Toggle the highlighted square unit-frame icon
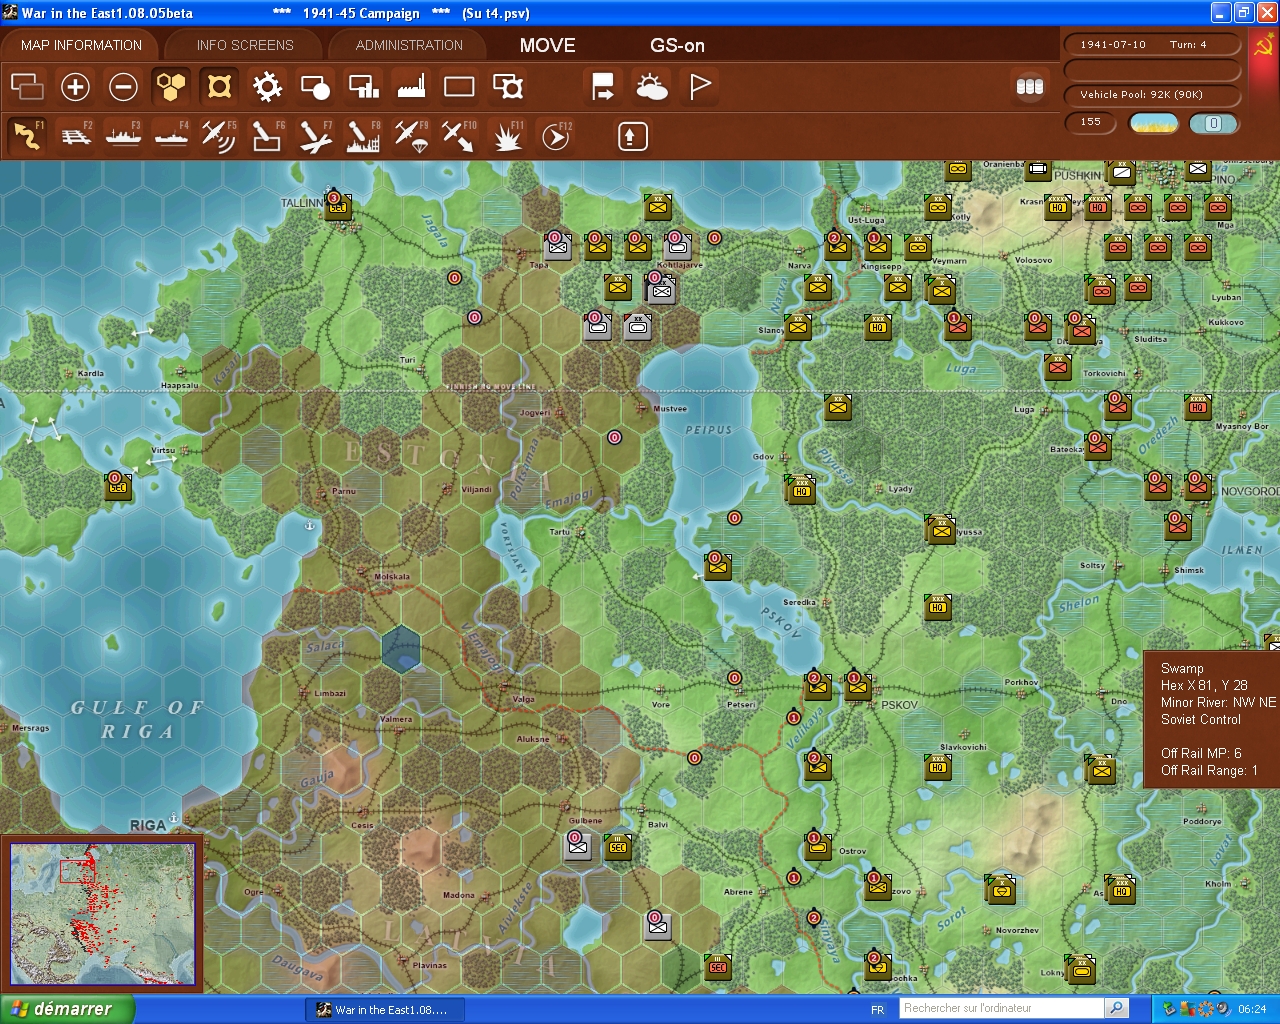This screenshot has height=1024, width=1280. (x=219, y=87)
